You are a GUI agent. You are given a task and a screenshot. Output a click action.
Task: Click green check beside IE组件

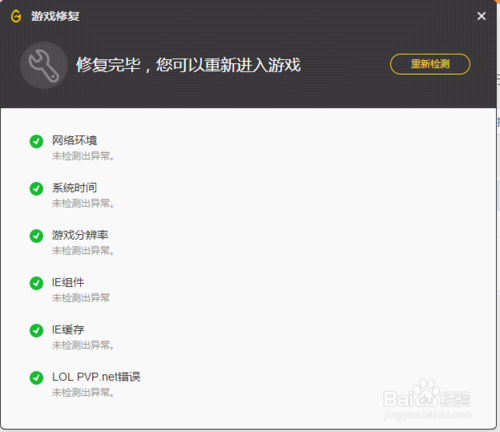click(x=36, y=283)
